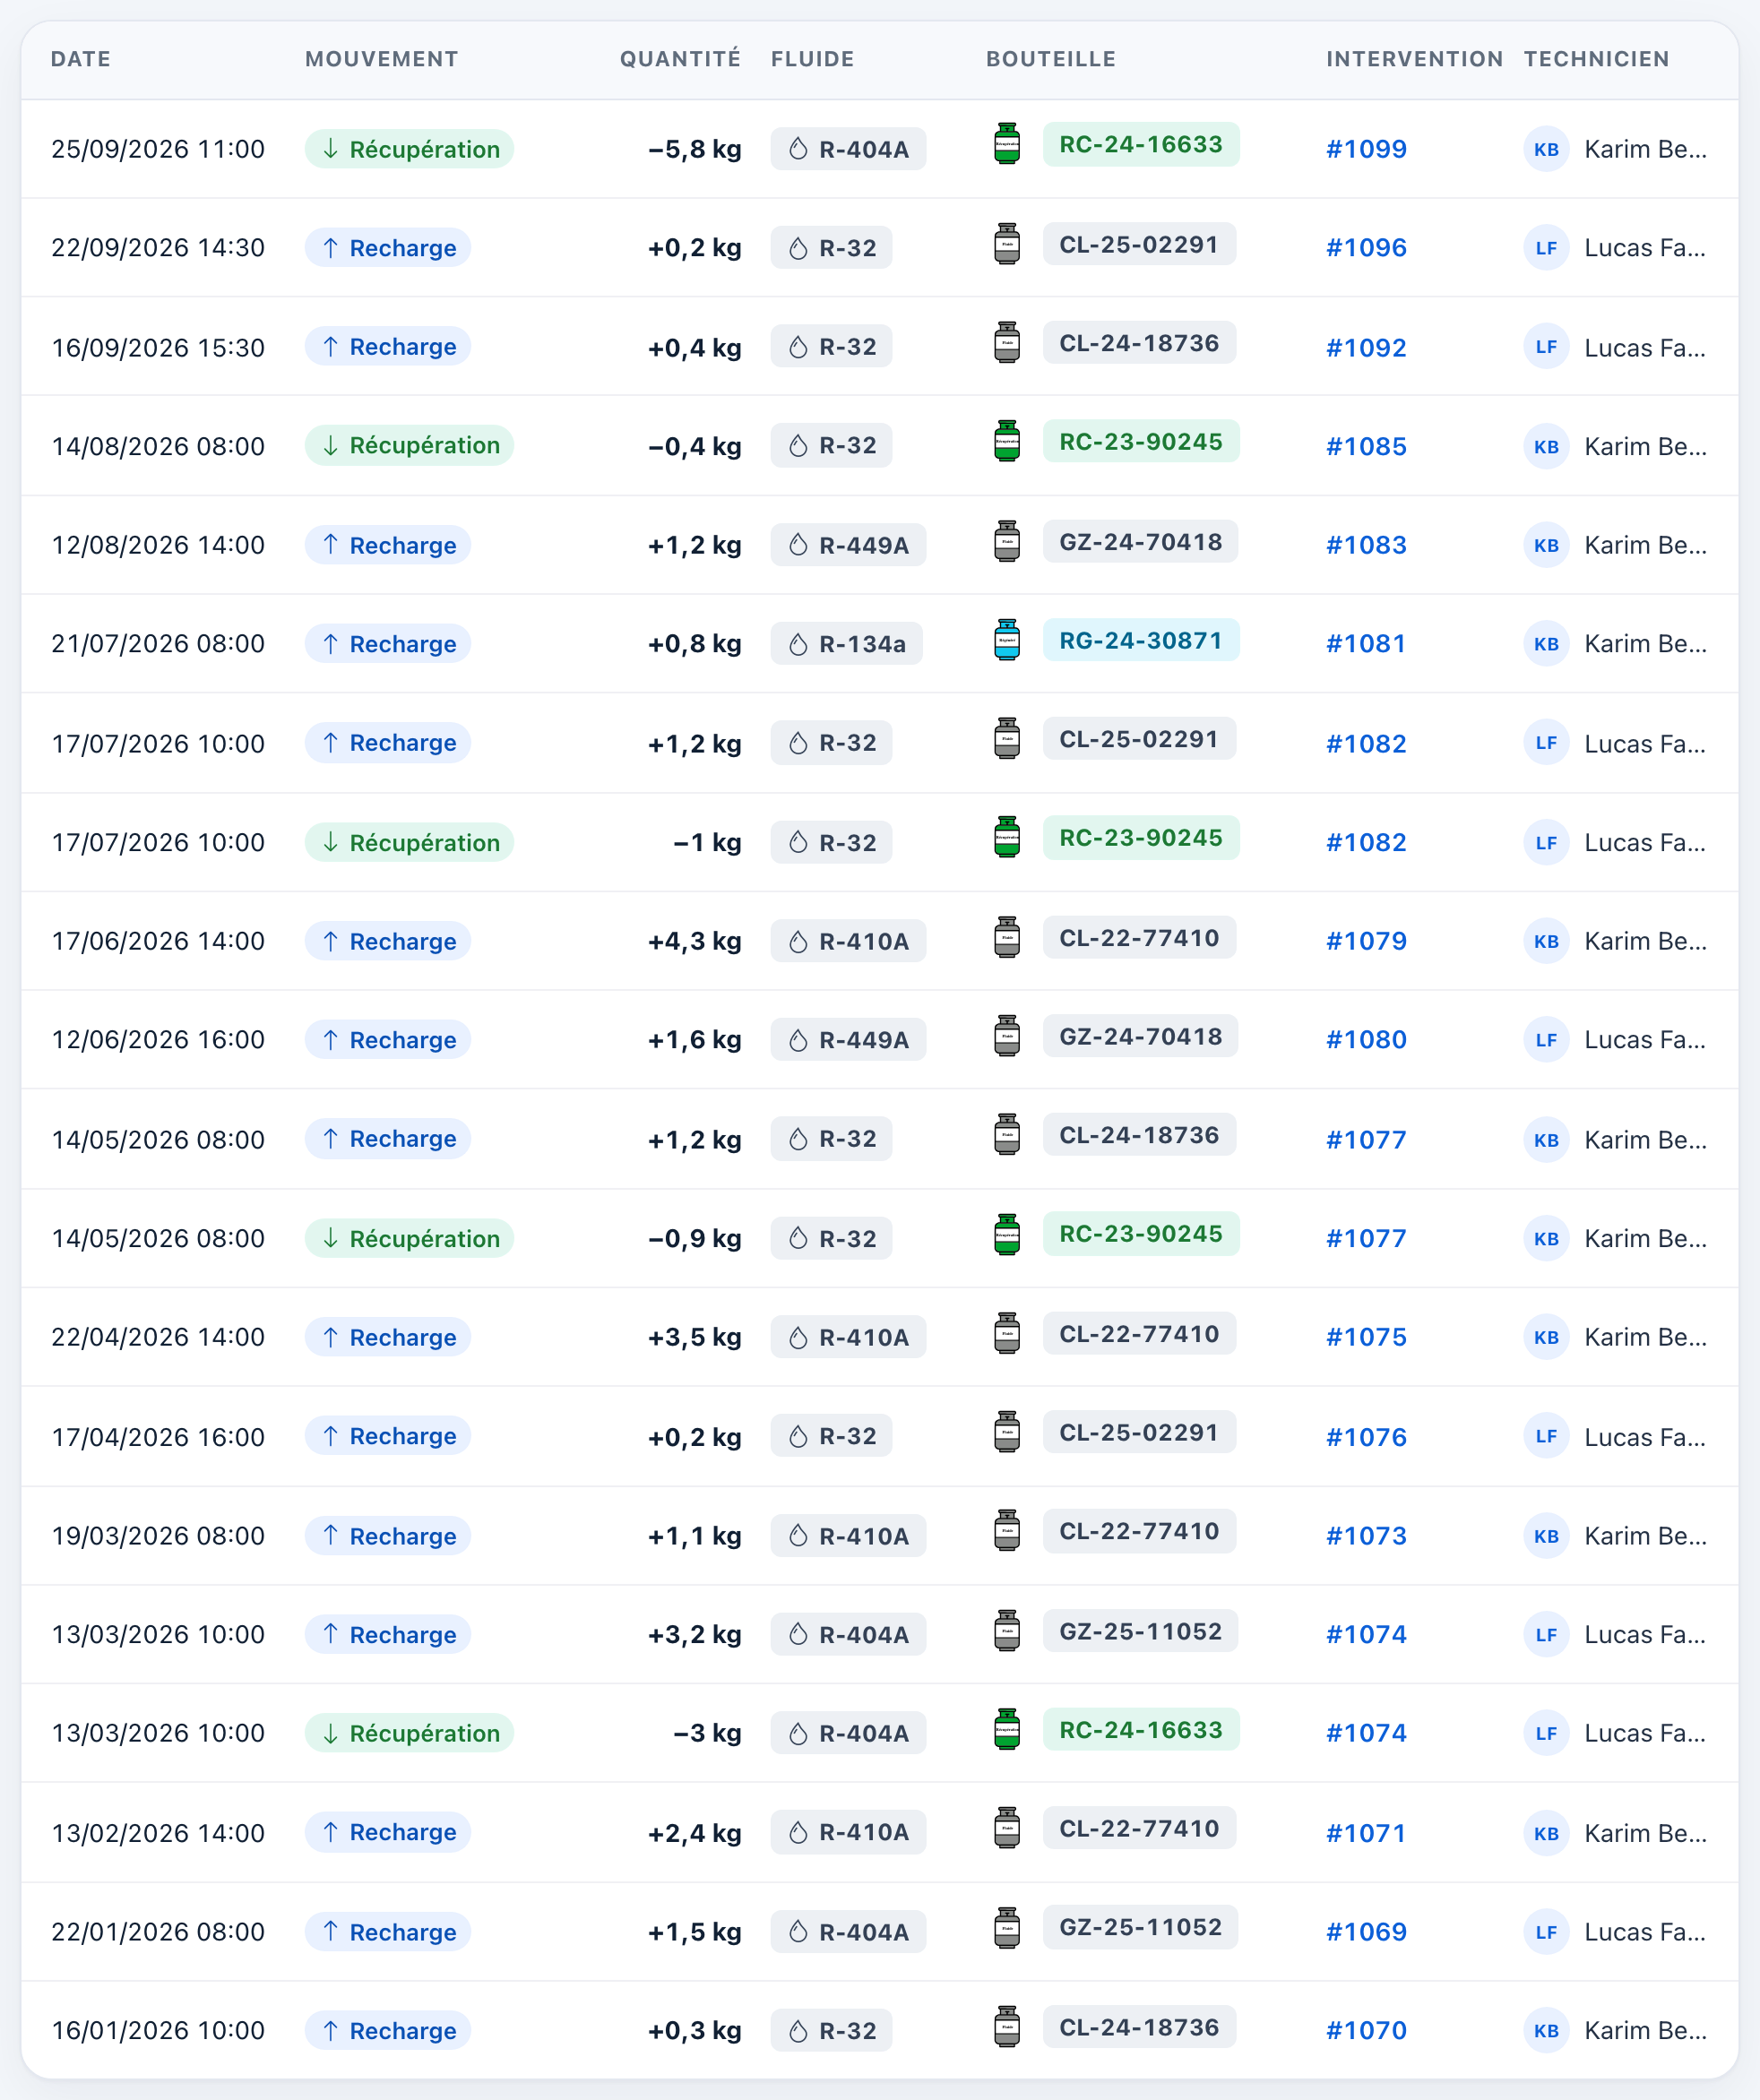
Task: Open intervention link #1099
Action: (x=1366, y=149)
